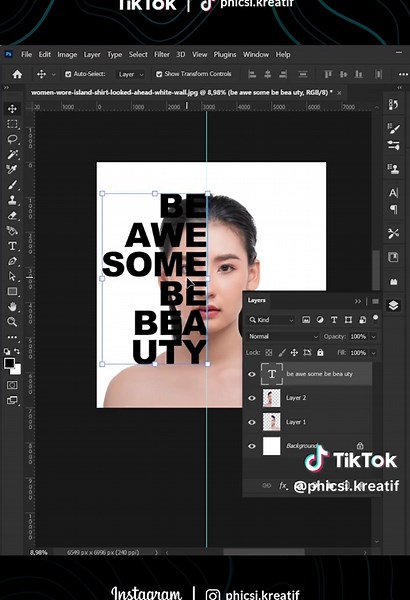This screenshot has width=410, height=600.
Task: Toggle Show Transform Controls checkbox
Action: 159,74
